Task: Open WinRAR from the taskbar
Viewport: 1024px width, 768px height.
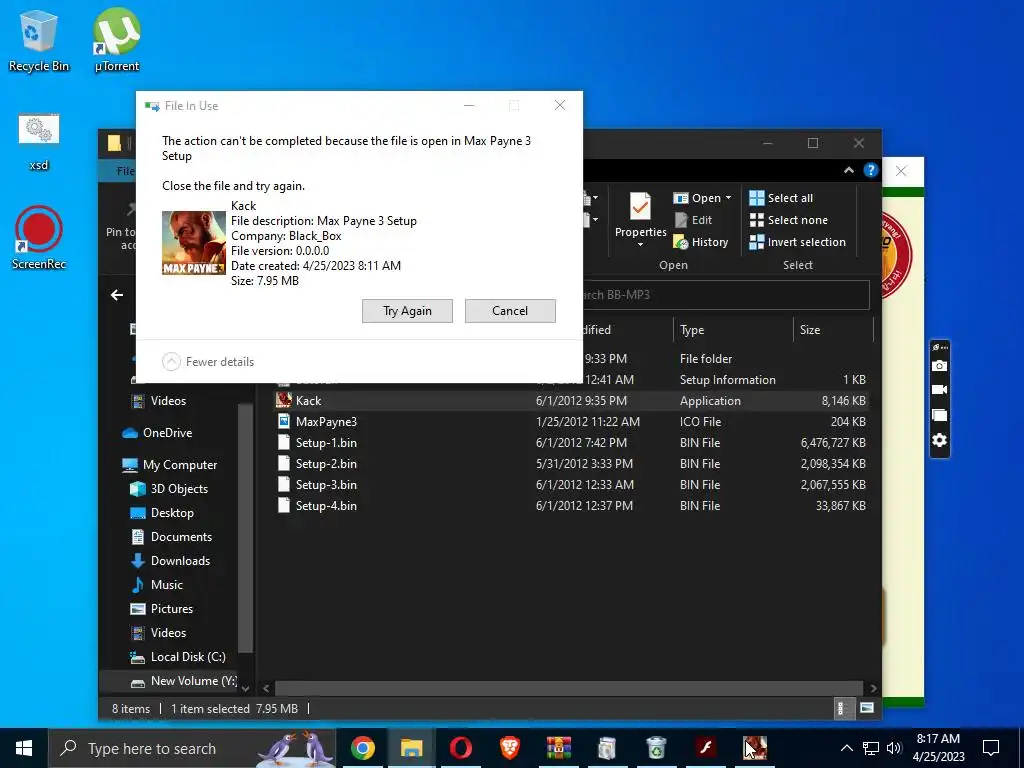Action: pyautogui.click(x=558, y=748)
